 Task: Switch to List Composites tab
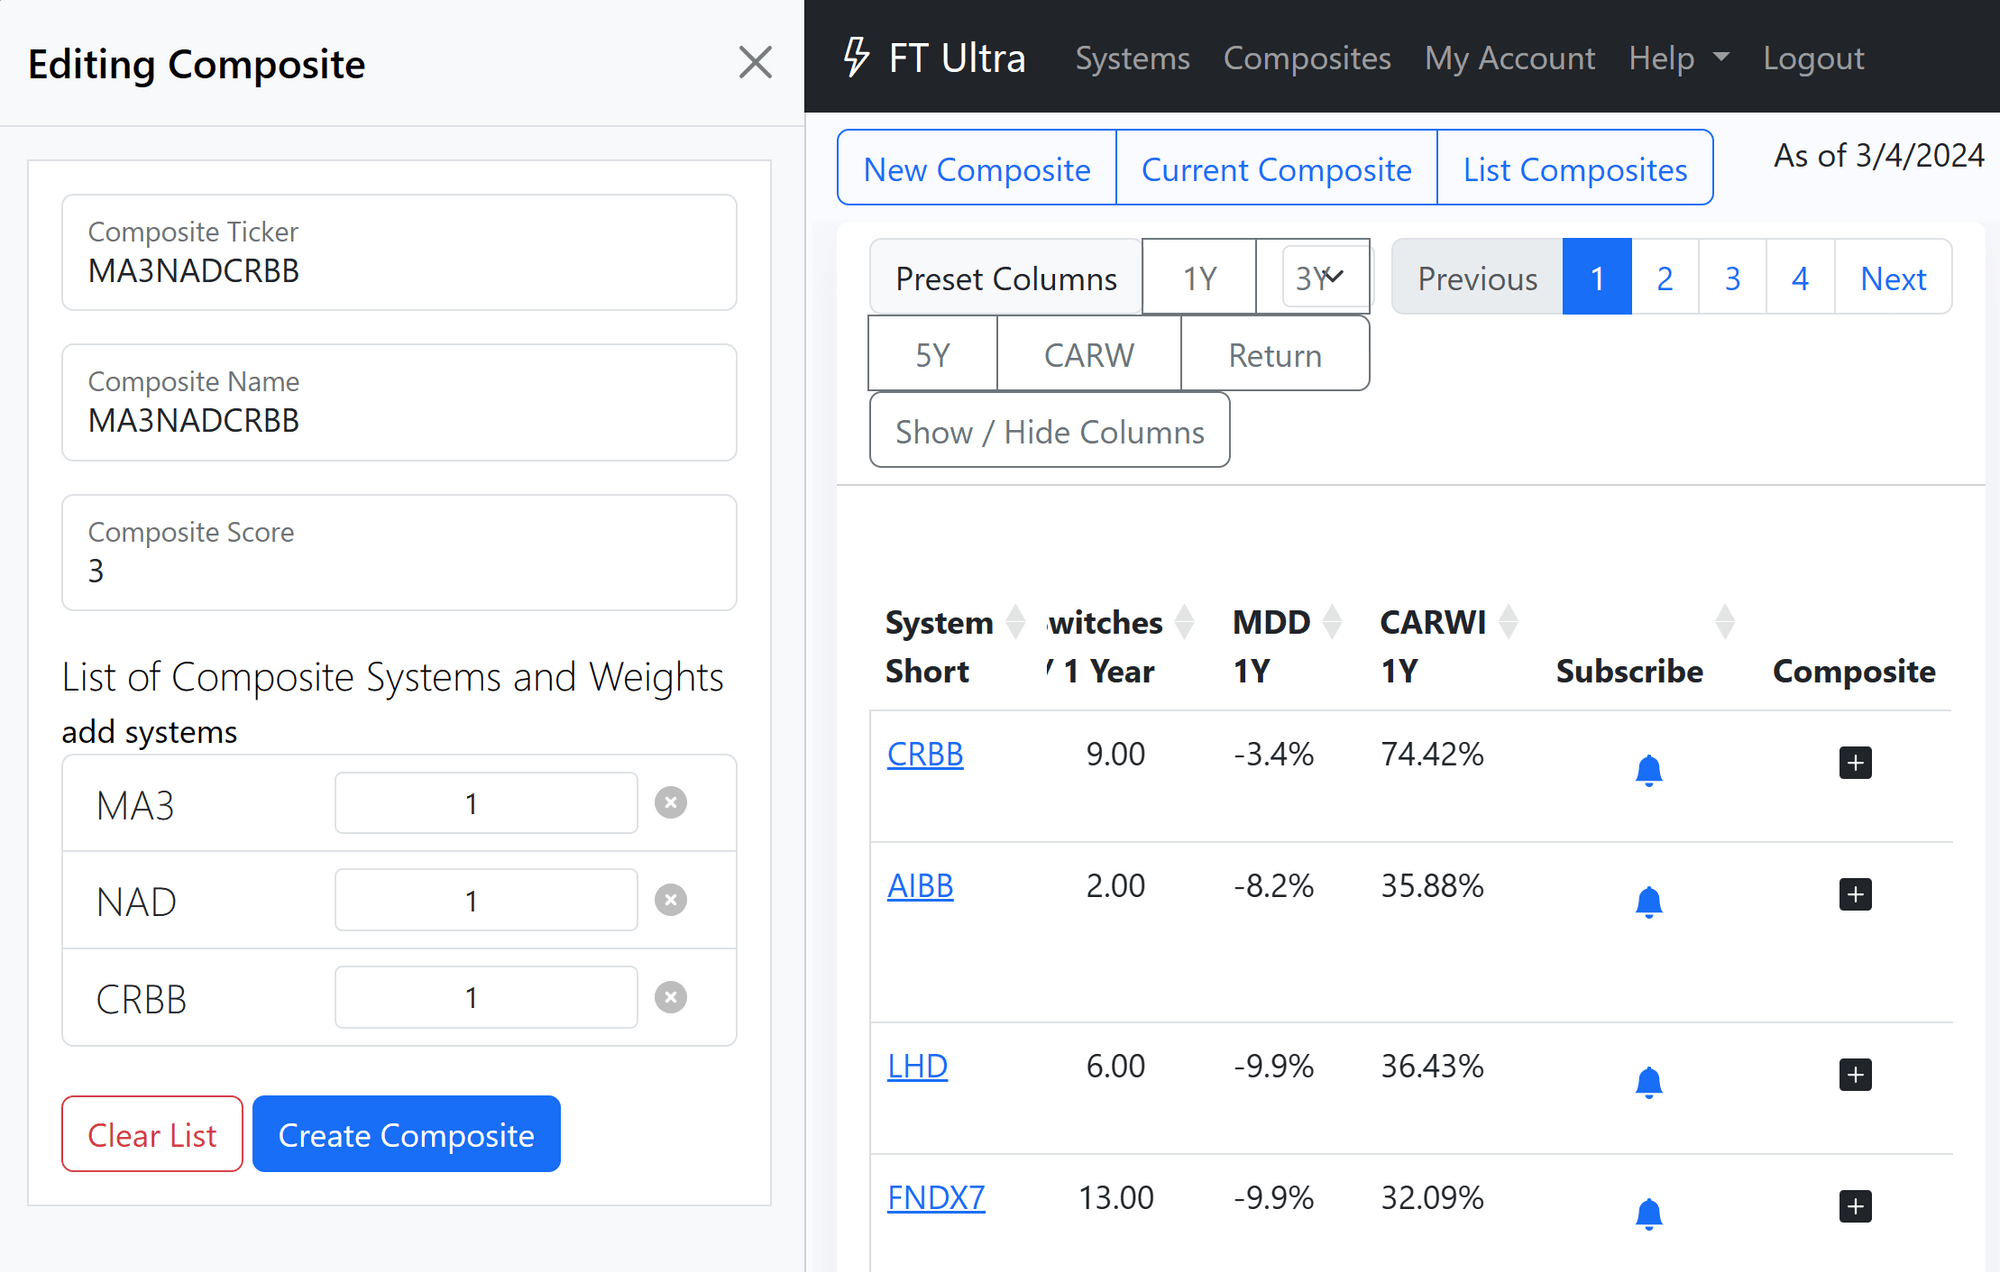pos(1575,168)
